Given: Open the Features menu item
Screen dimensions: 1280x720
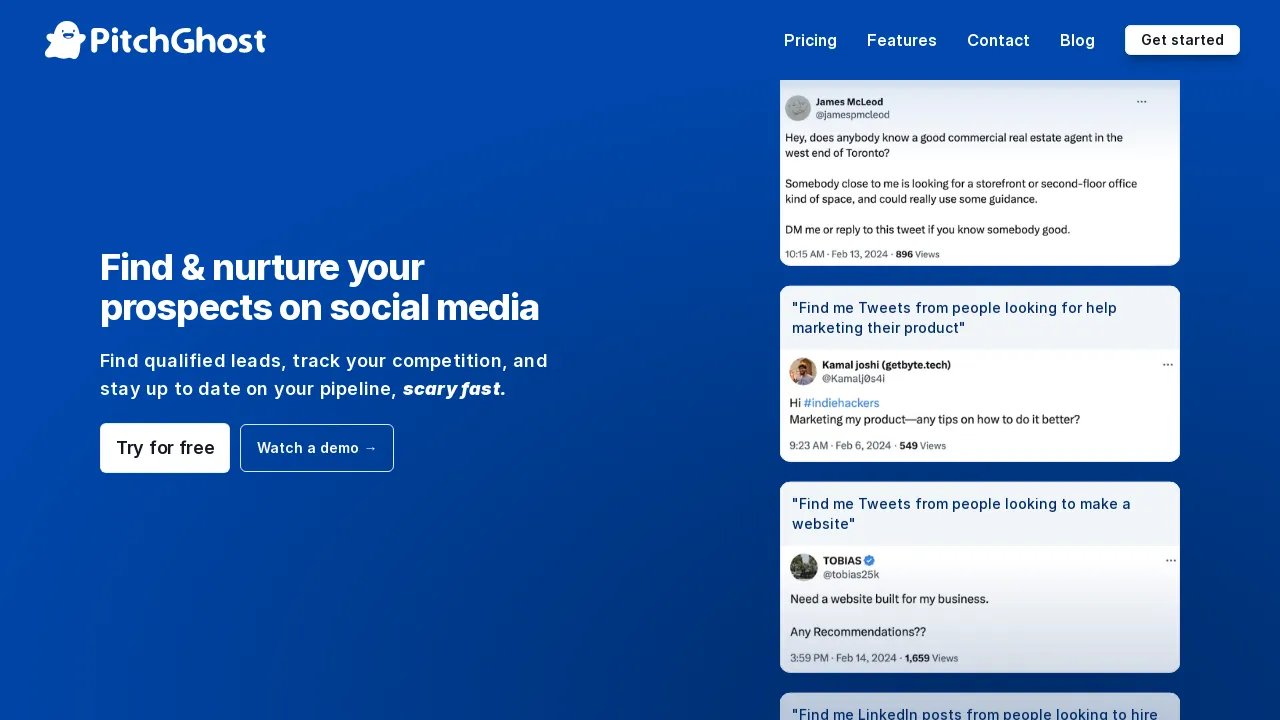Looking at the screenshot, I should [902, 40].
